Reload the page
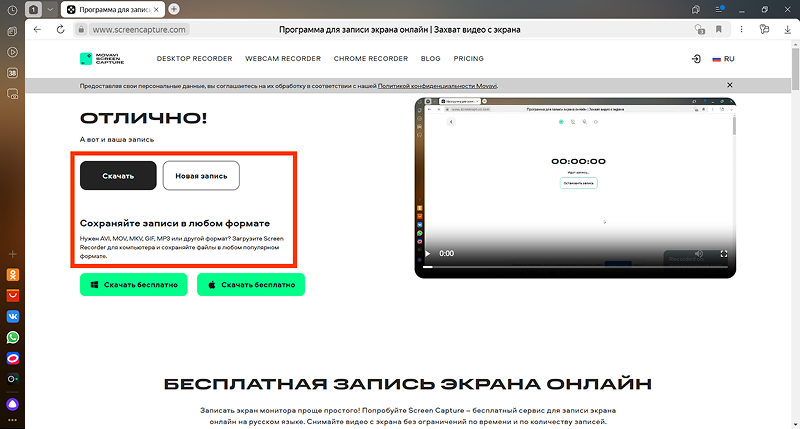This screenshot has width=800, height=429. click(60, 30)
